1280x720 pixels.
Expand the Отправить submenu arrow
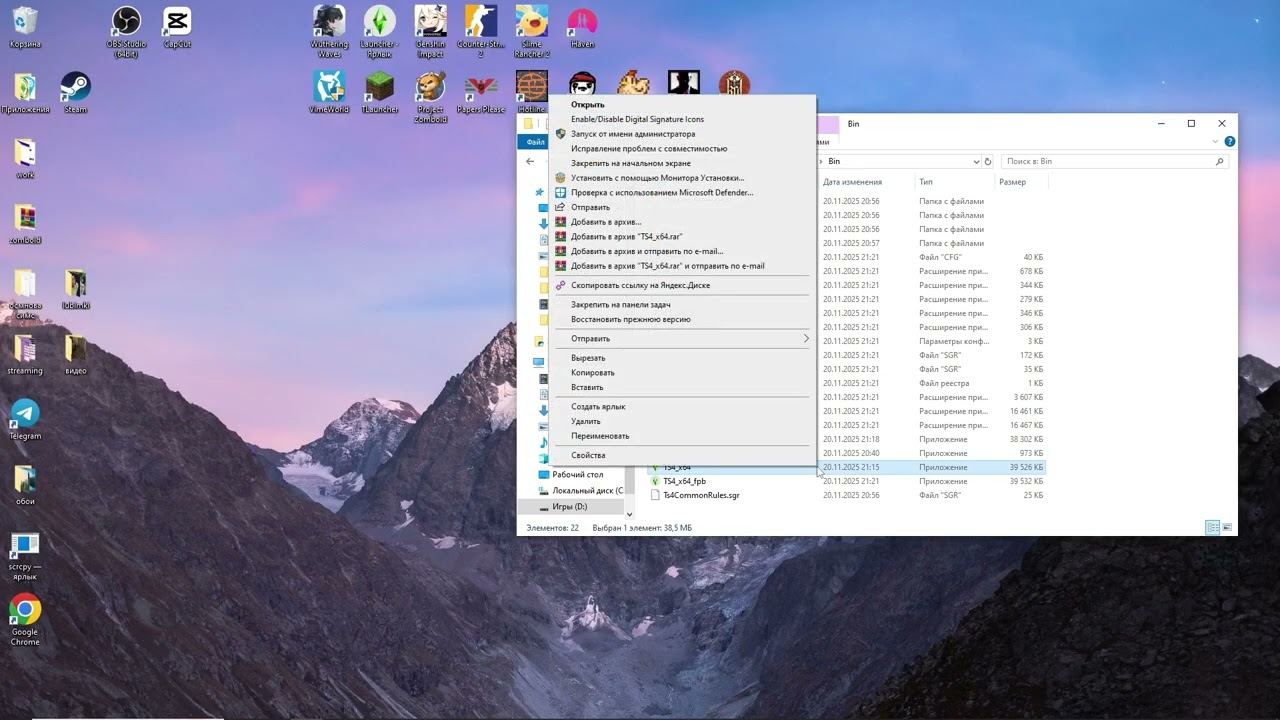point(806,339)
